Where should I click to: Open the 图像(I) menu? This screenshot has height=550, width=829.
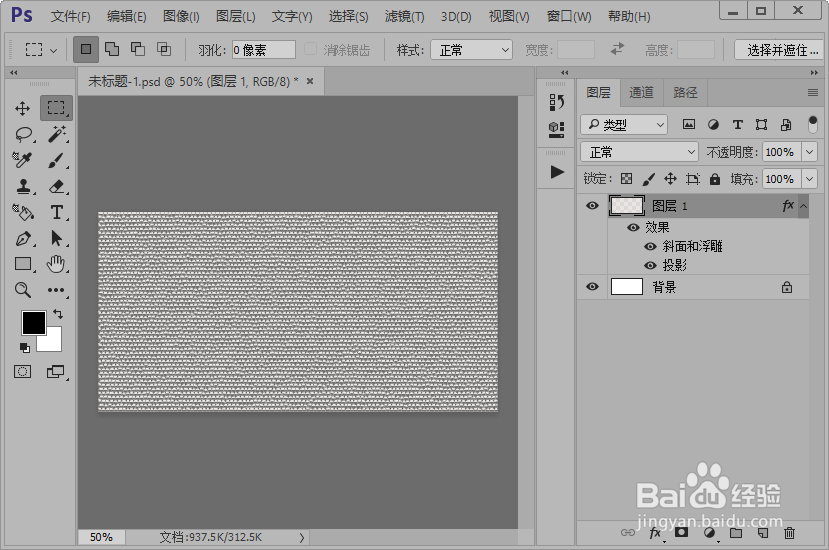click(x=181, y=16)
